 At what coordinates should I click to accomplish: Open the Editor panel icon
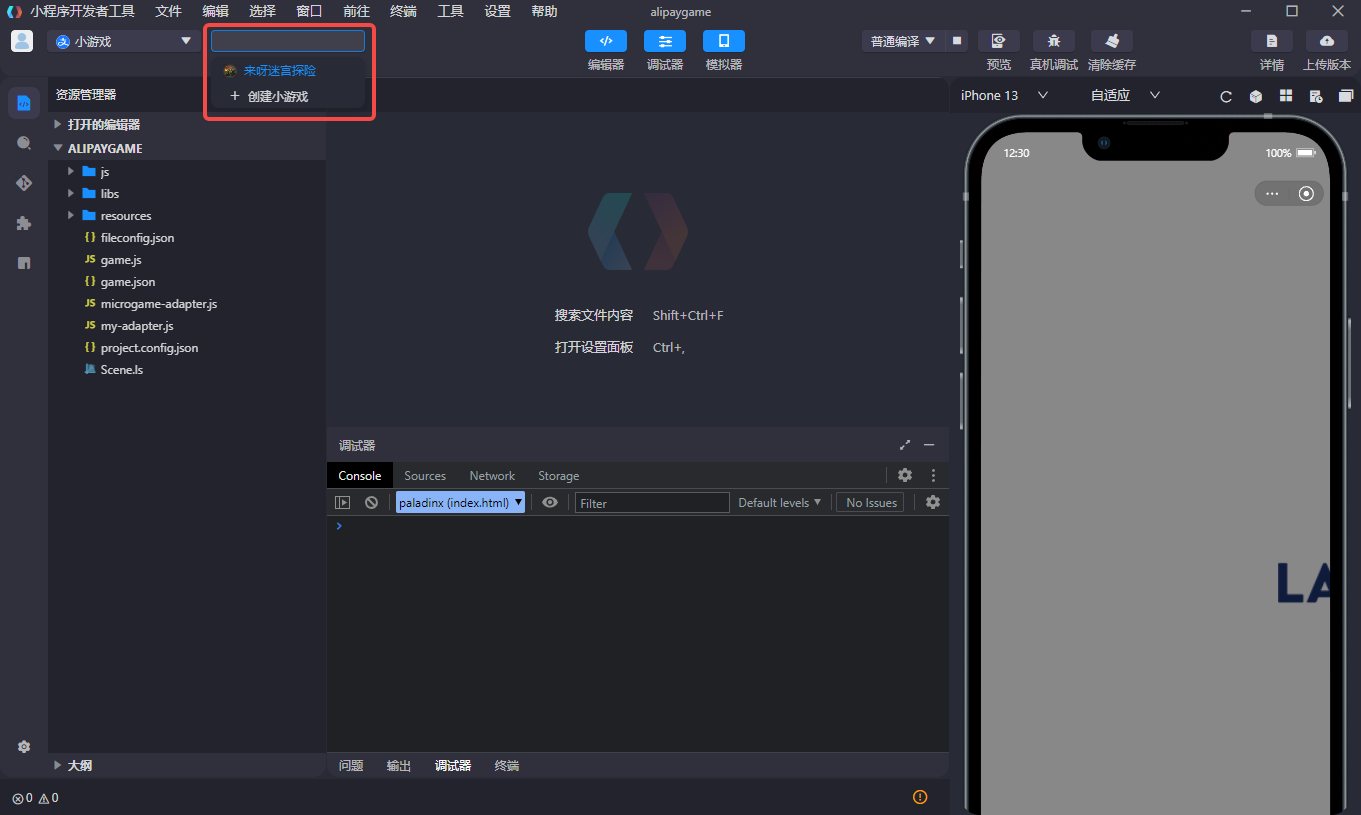pyautogui.click(x=605, y=41)
